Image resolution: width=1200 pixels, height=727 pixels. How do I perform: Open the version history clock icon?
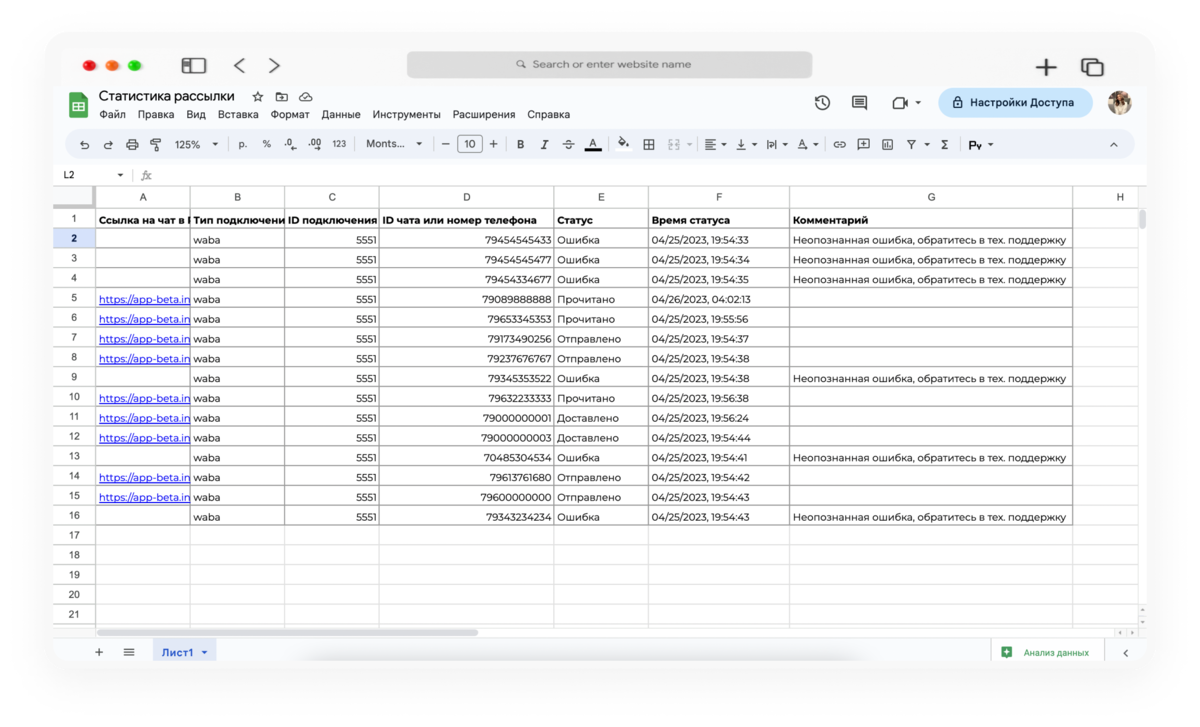click(822, 103)
